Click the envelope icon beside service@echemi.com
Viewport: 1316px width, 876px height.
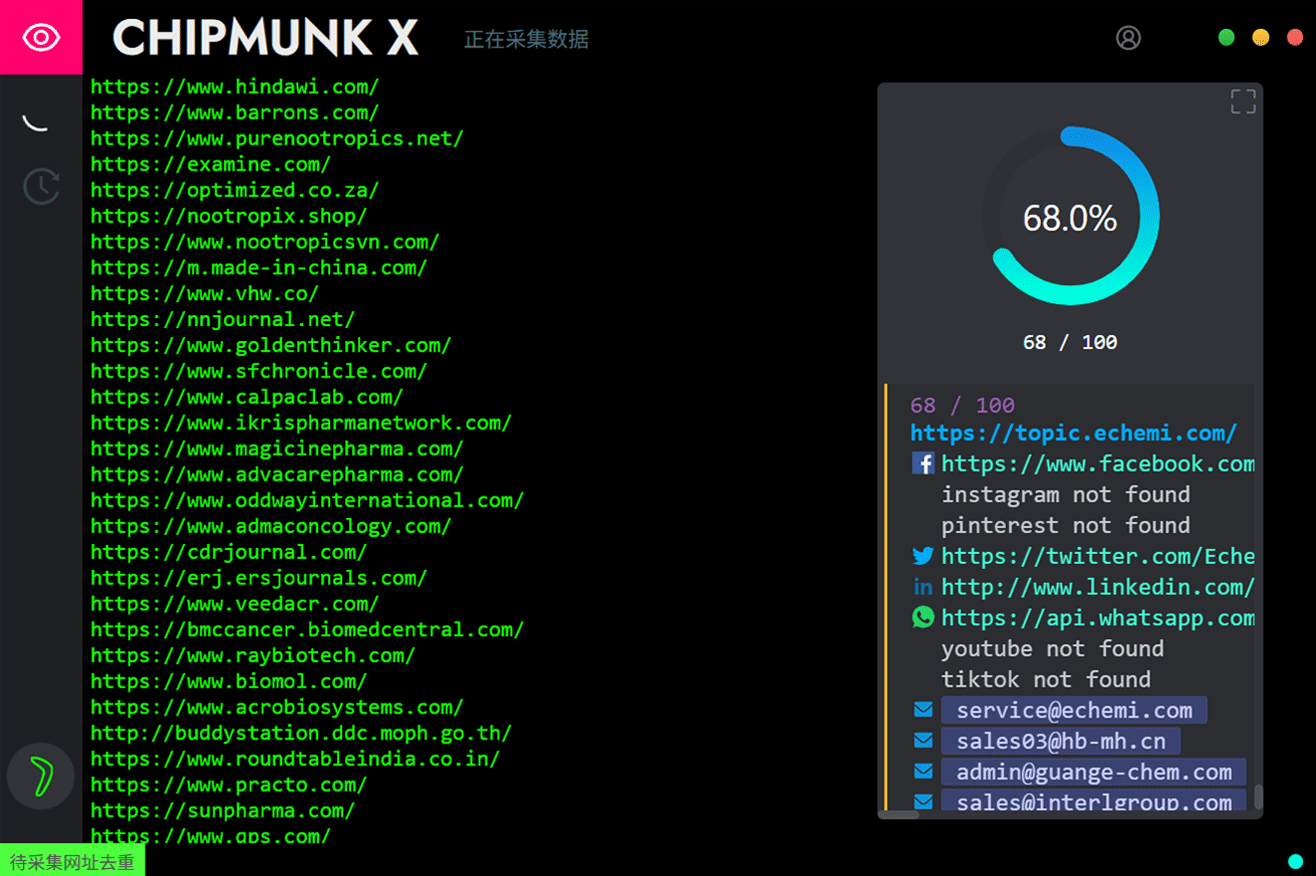tap(923, 711)
